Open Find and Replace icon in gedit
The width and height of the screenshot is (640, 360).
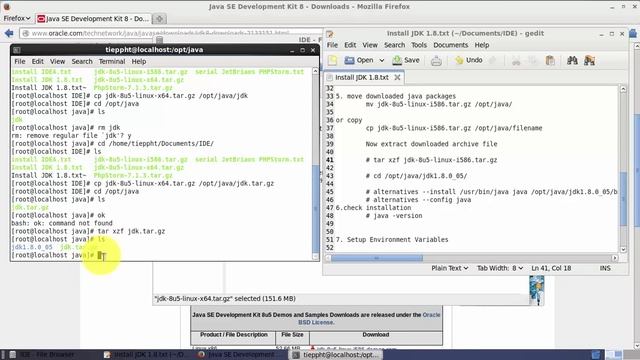589,61
